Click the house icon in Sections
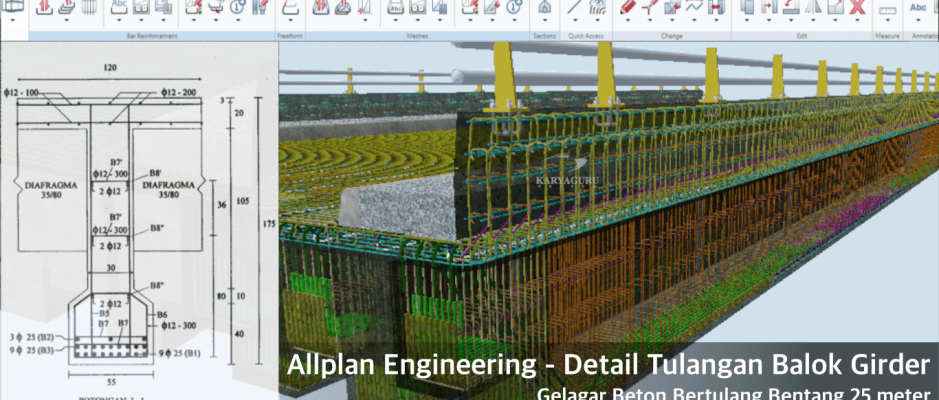Screen dimensions: 939x400 pyautogui.click(x=544, y=7)
